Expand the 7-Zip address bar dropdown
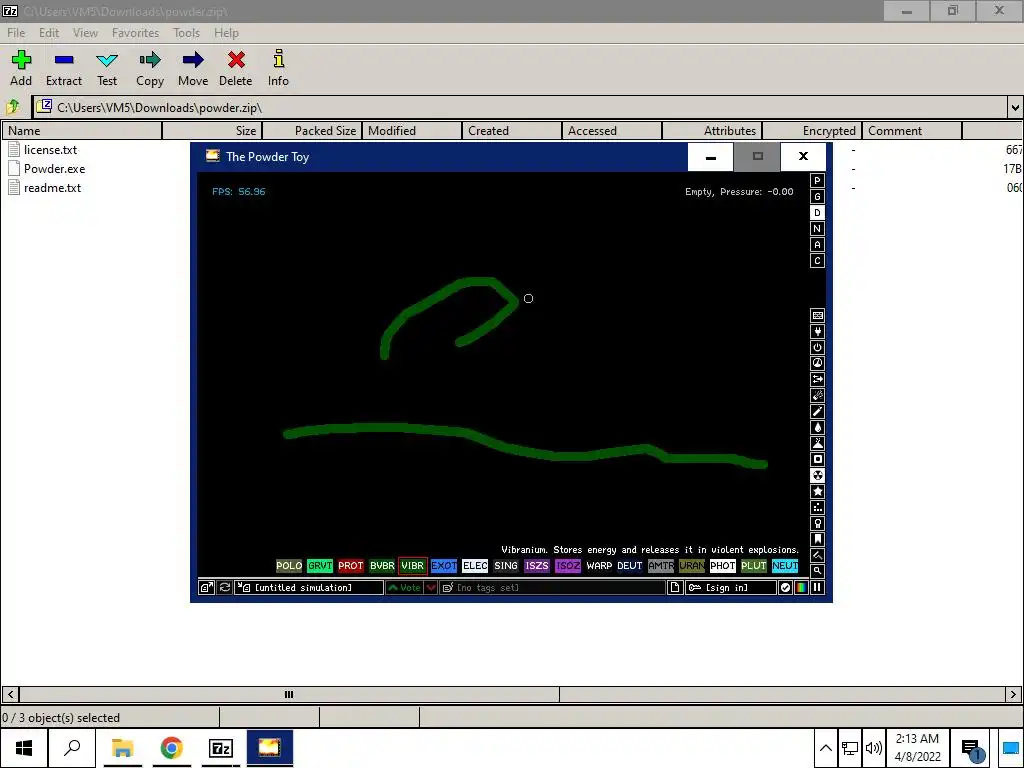 (x=1015, y=108)
